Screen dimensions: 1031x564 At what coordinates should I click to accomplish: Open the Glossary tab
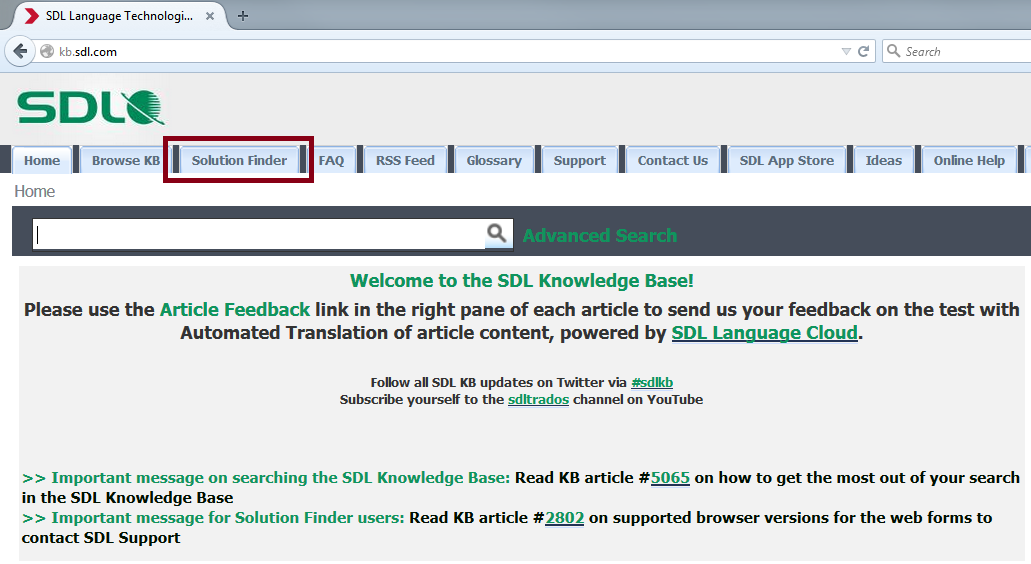(x=494, y=160)
